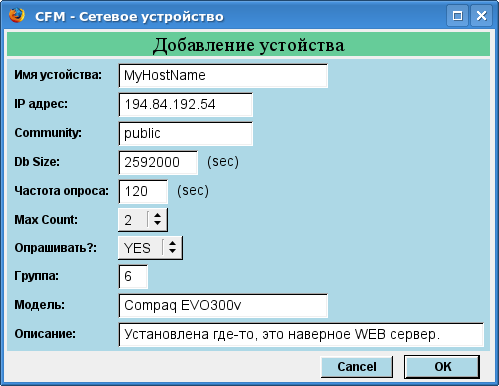The image size is (499, 386).
Task: Select the Community input field
Action: [186, 134]
